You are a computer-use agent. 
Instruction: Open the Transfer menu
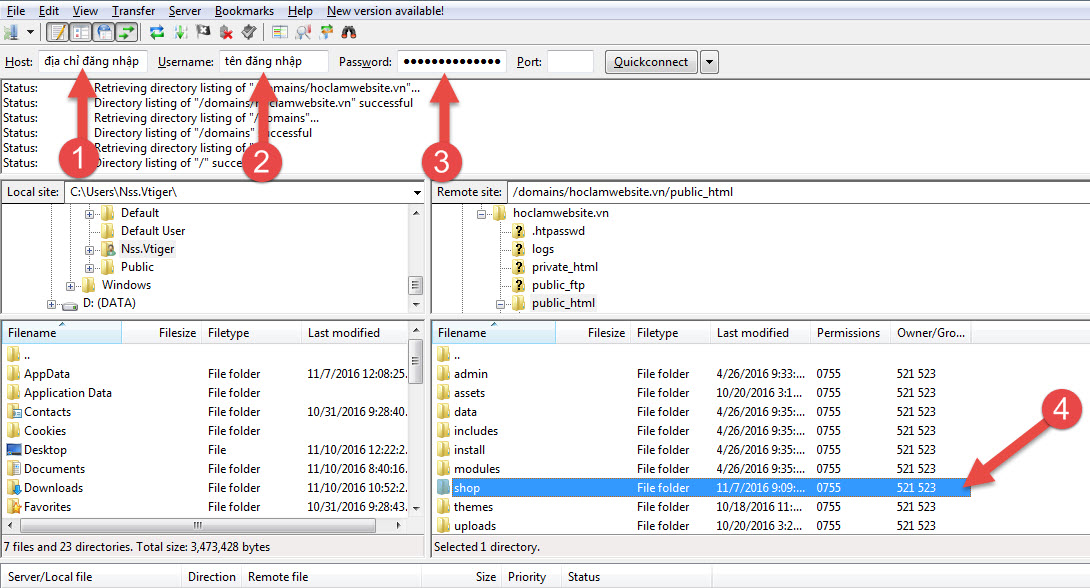[133, 10]
